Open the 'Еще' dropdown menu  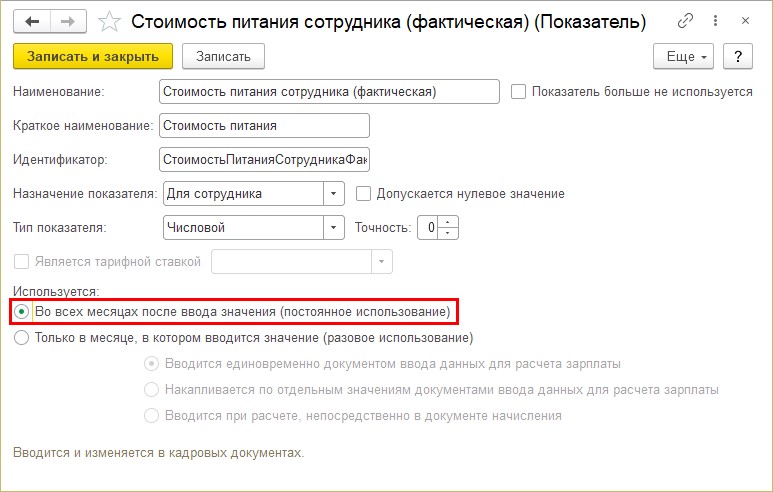pyautogui.click(x=683, y=56)
